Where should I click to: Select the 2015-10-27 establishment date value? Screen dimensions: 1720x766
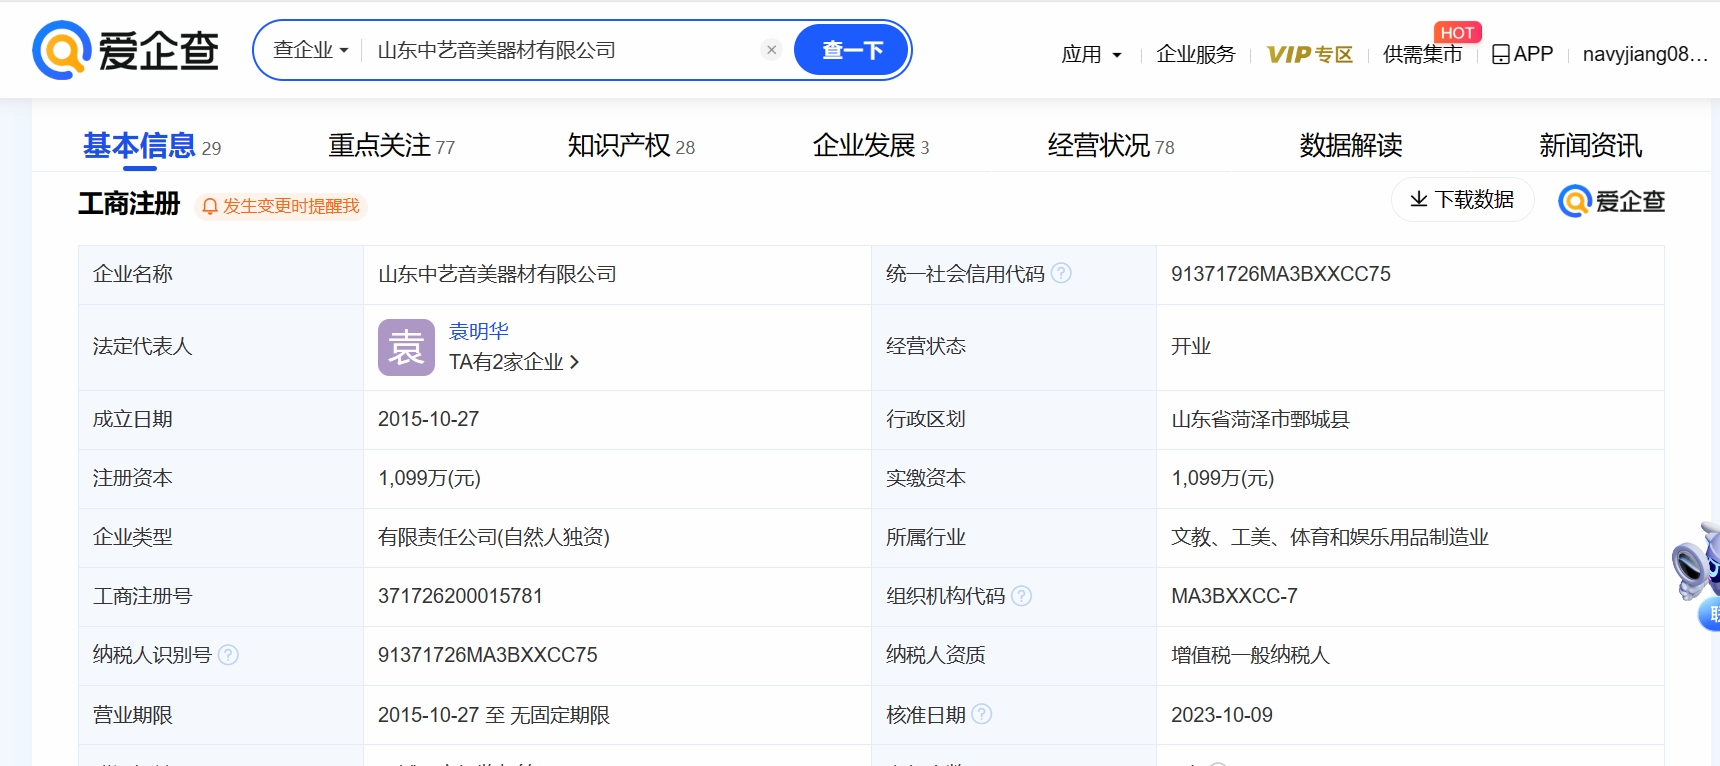(428, 419)
